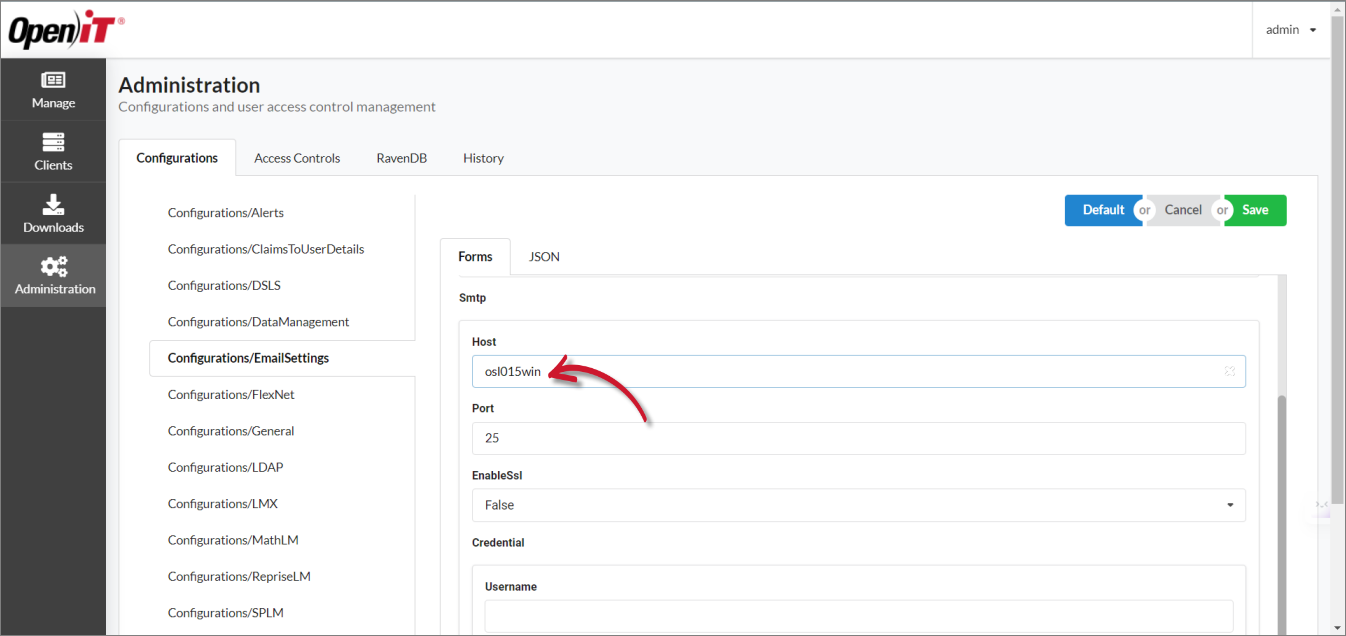Open the RavenDB tab
This screenshot has height=636, width=1346.
(x=401, y=158)
